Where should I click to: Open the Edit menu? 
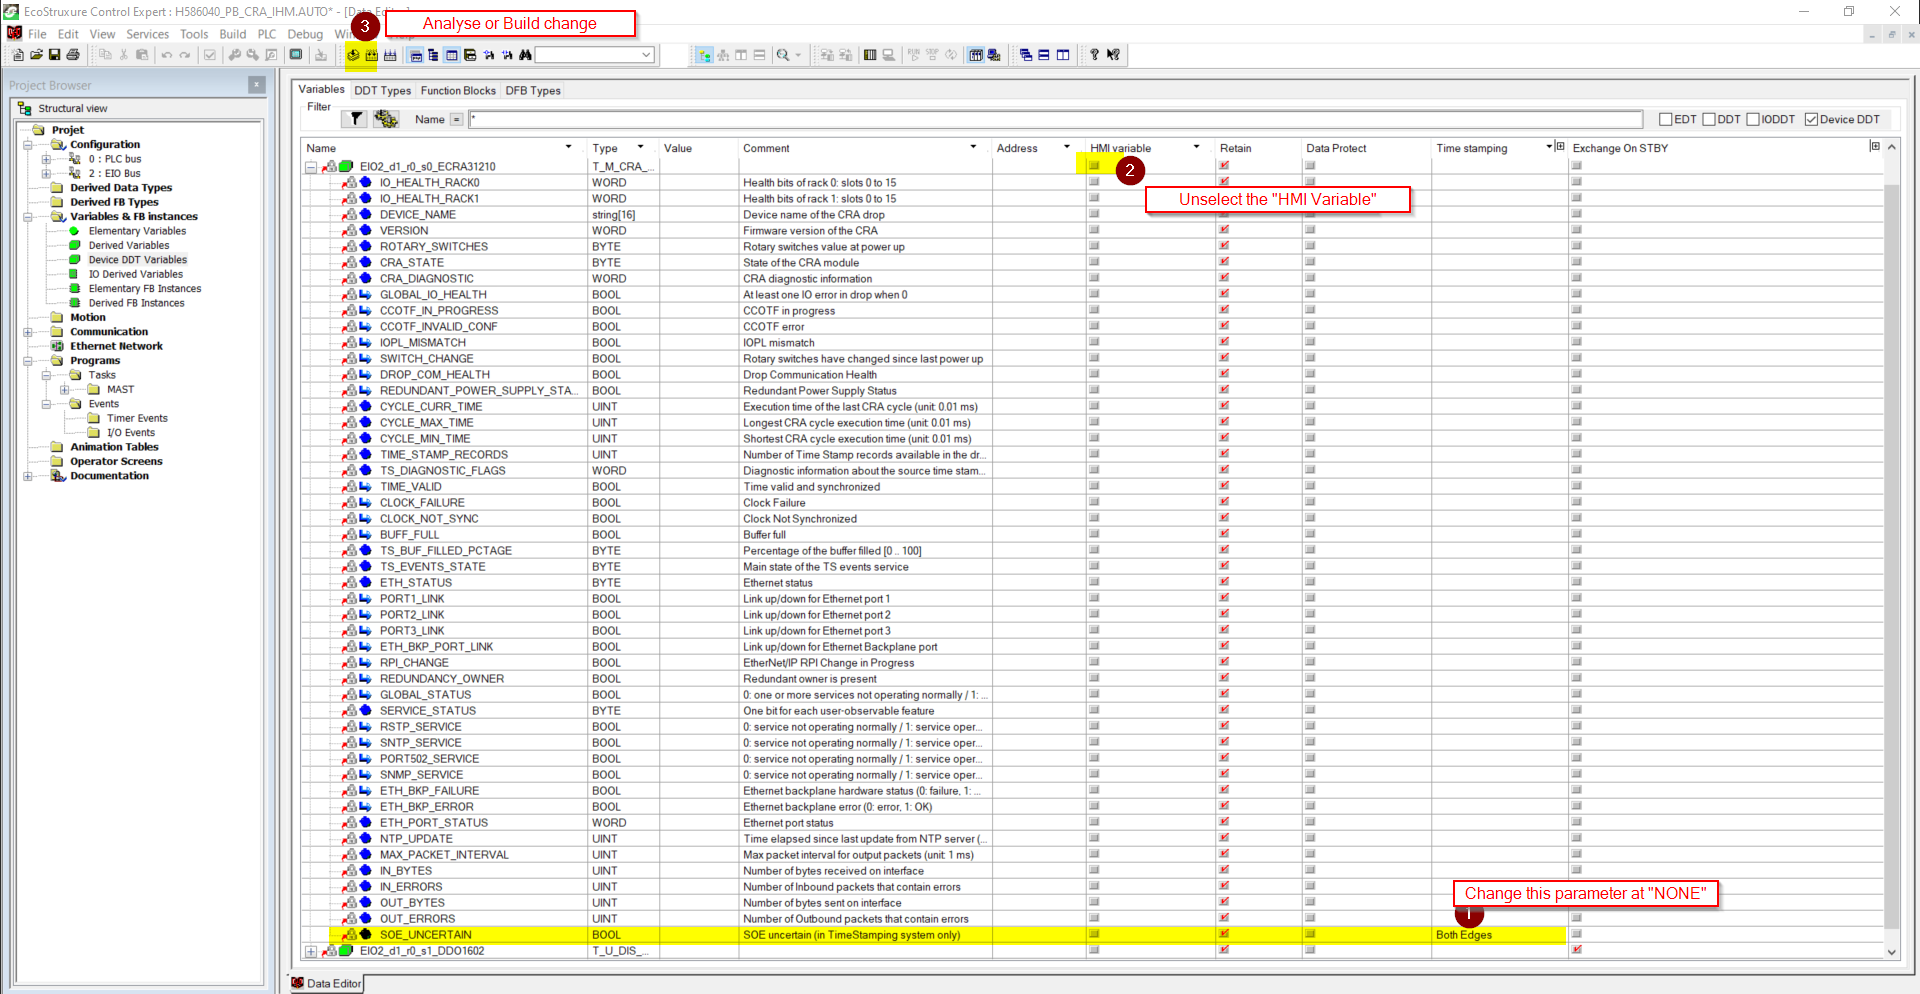click(x=68, y=34)
